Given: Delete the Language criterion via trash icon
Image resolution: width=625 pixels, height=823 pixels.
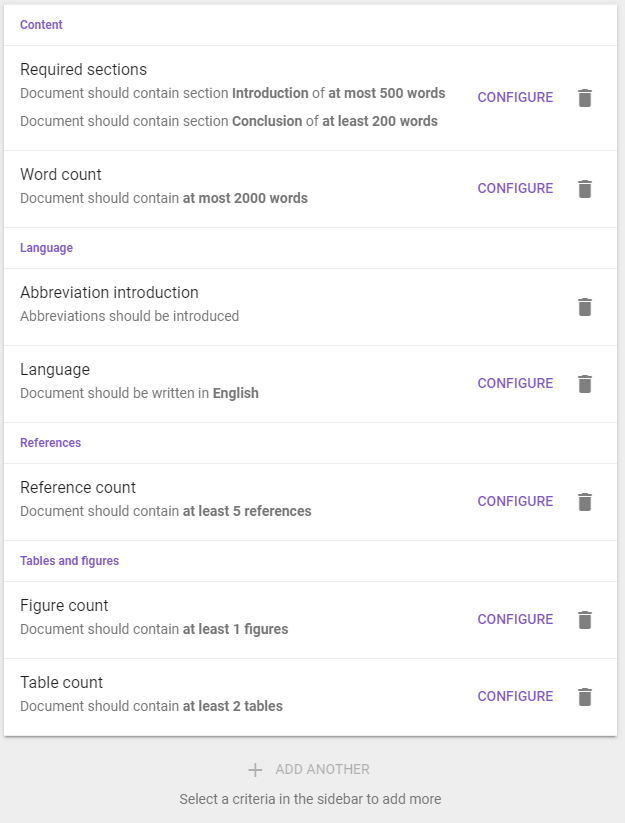Looking at the screenshot, I should (585, 384).
